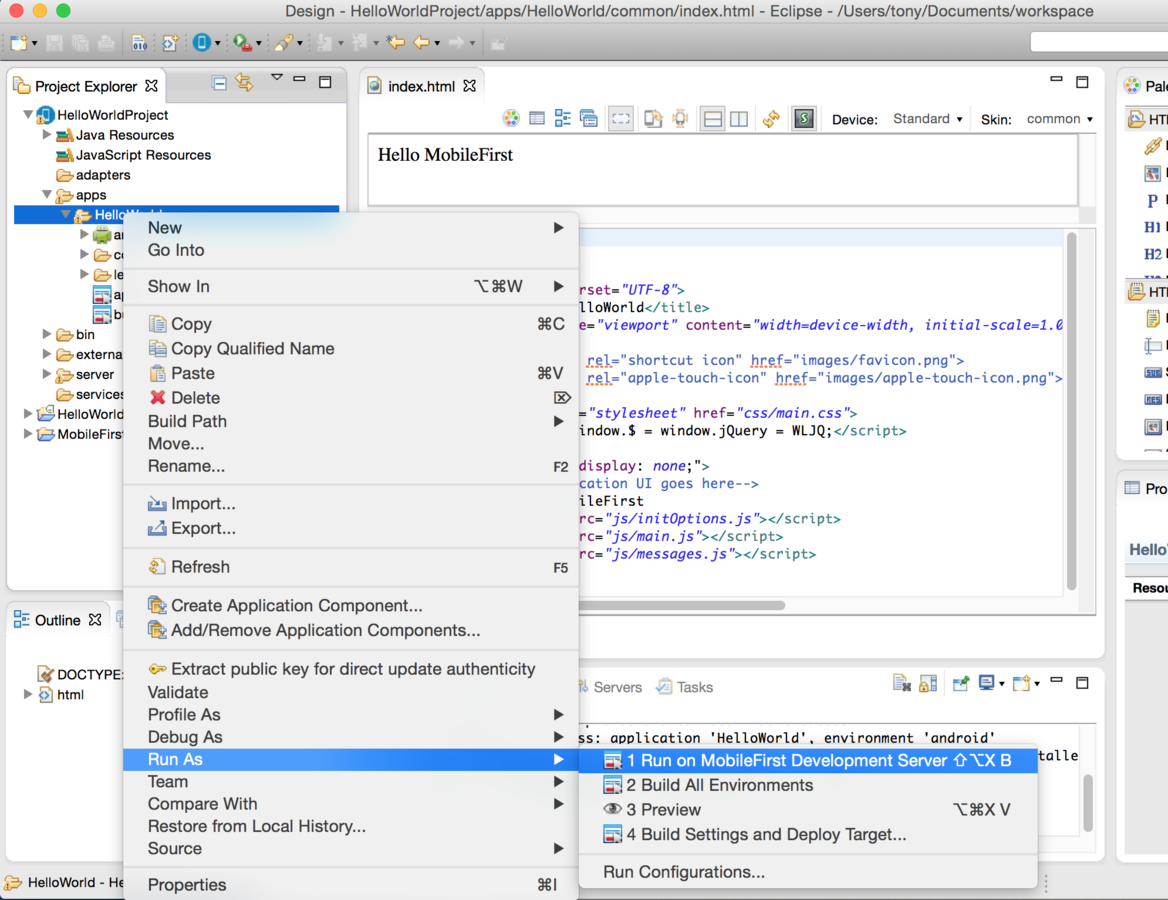Click the color palette icon in editor toolbar
The width and height of the screenshot is (1168, 900).
[x=510, y=118]
